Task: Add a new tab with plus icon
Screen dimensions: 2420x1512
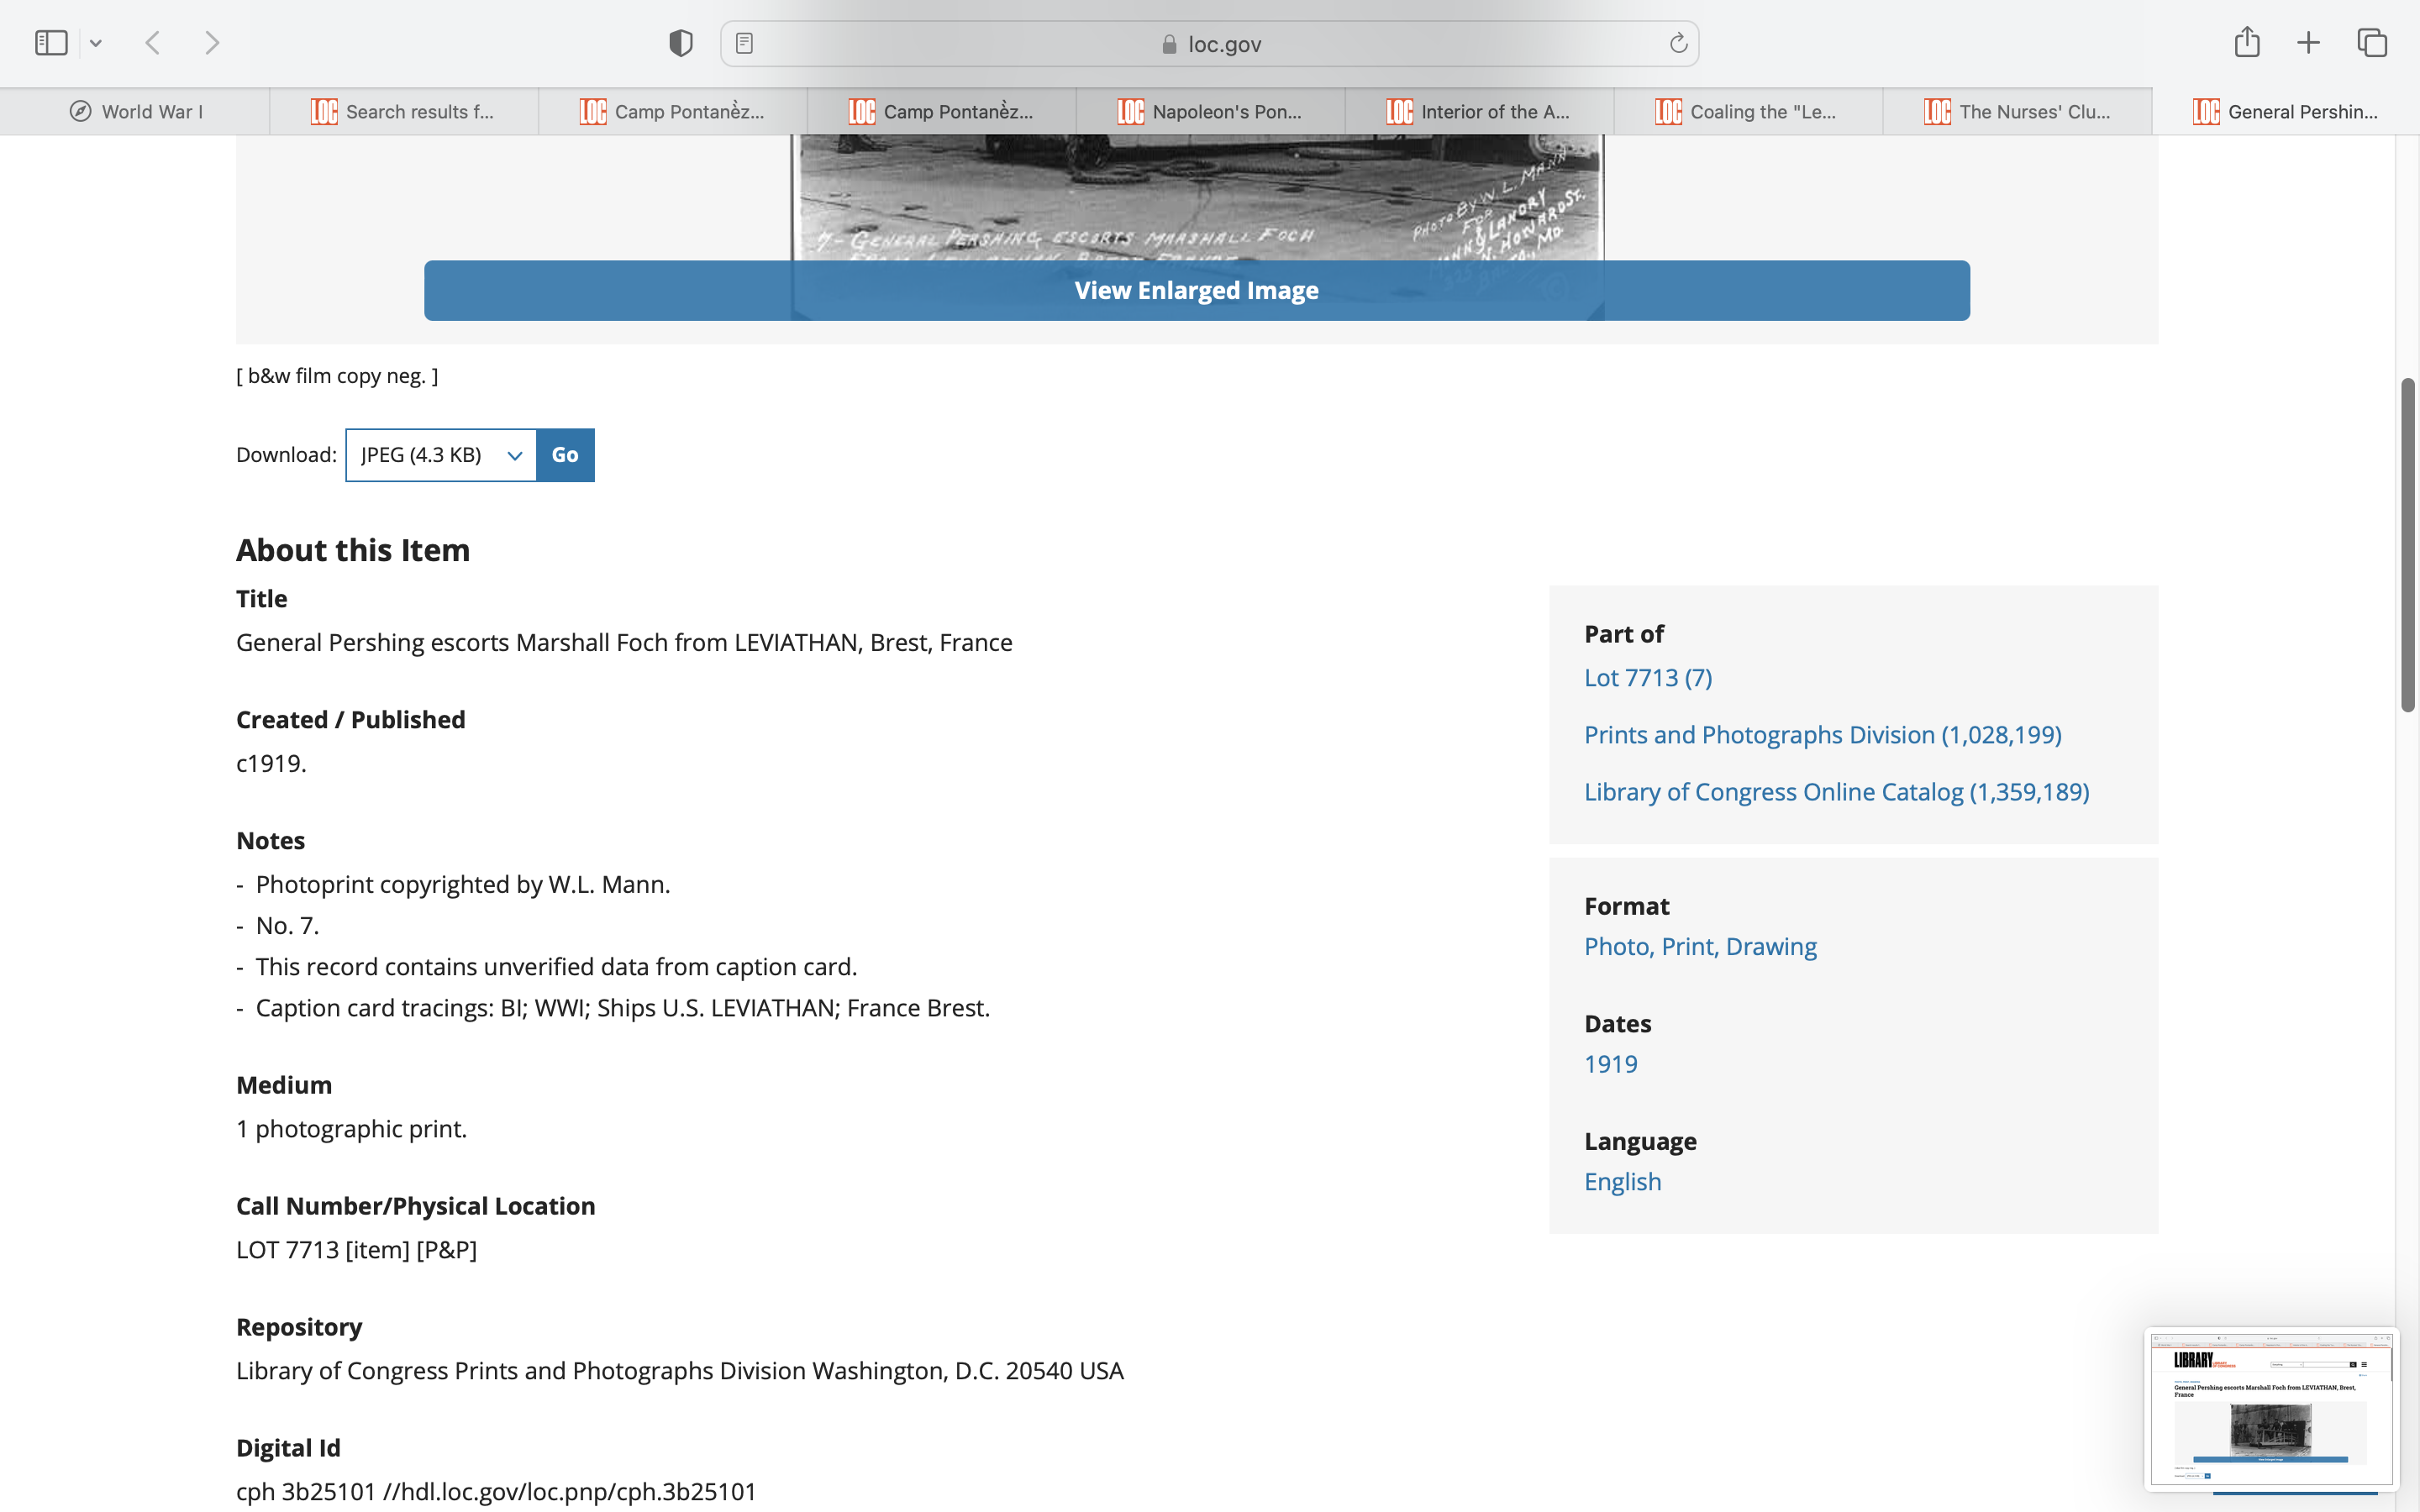Action: pyautogui.click(x=2308, y=43)
